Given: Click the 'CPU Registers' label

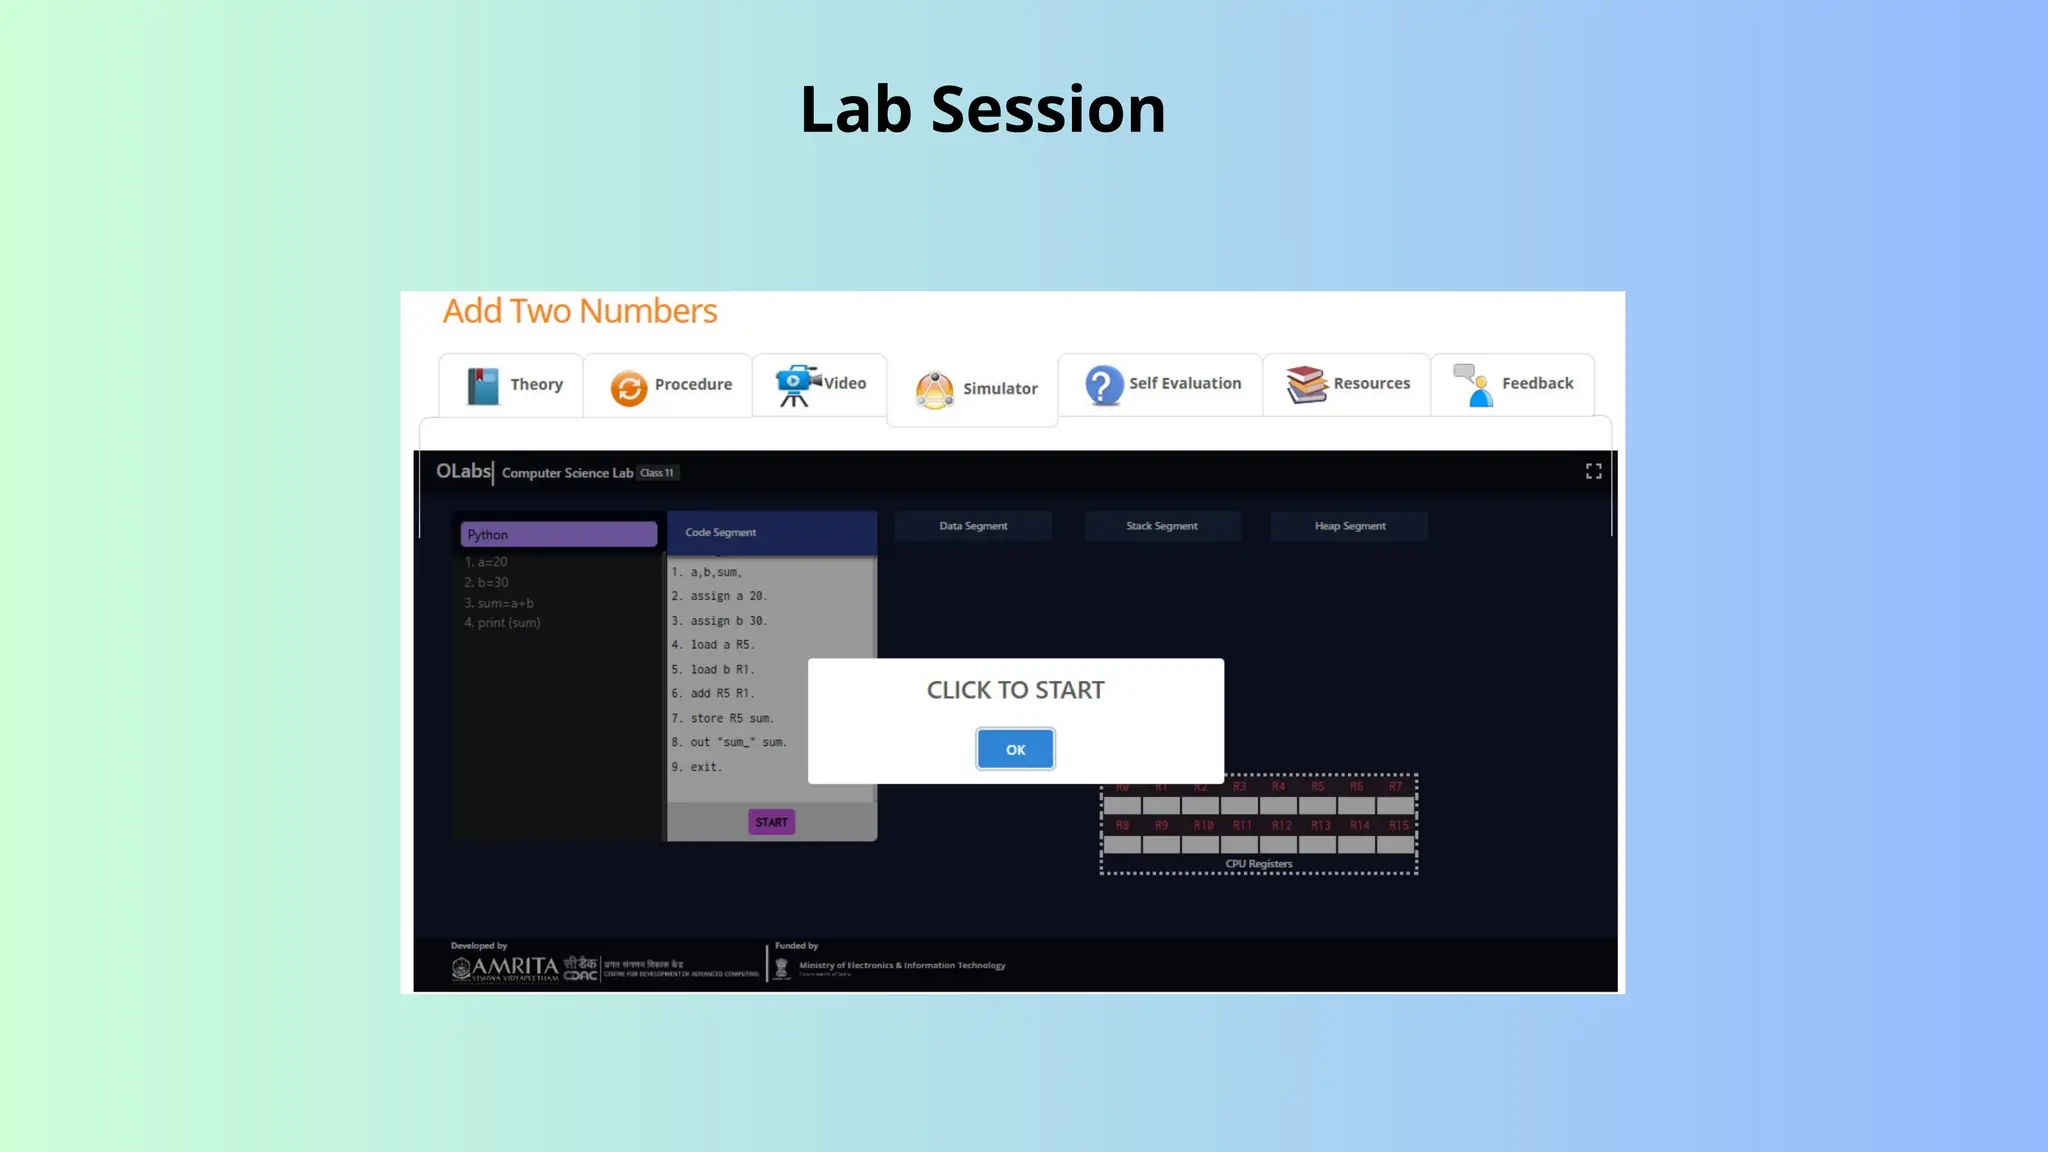Looking at the screenshot, I should (1259, 864).
